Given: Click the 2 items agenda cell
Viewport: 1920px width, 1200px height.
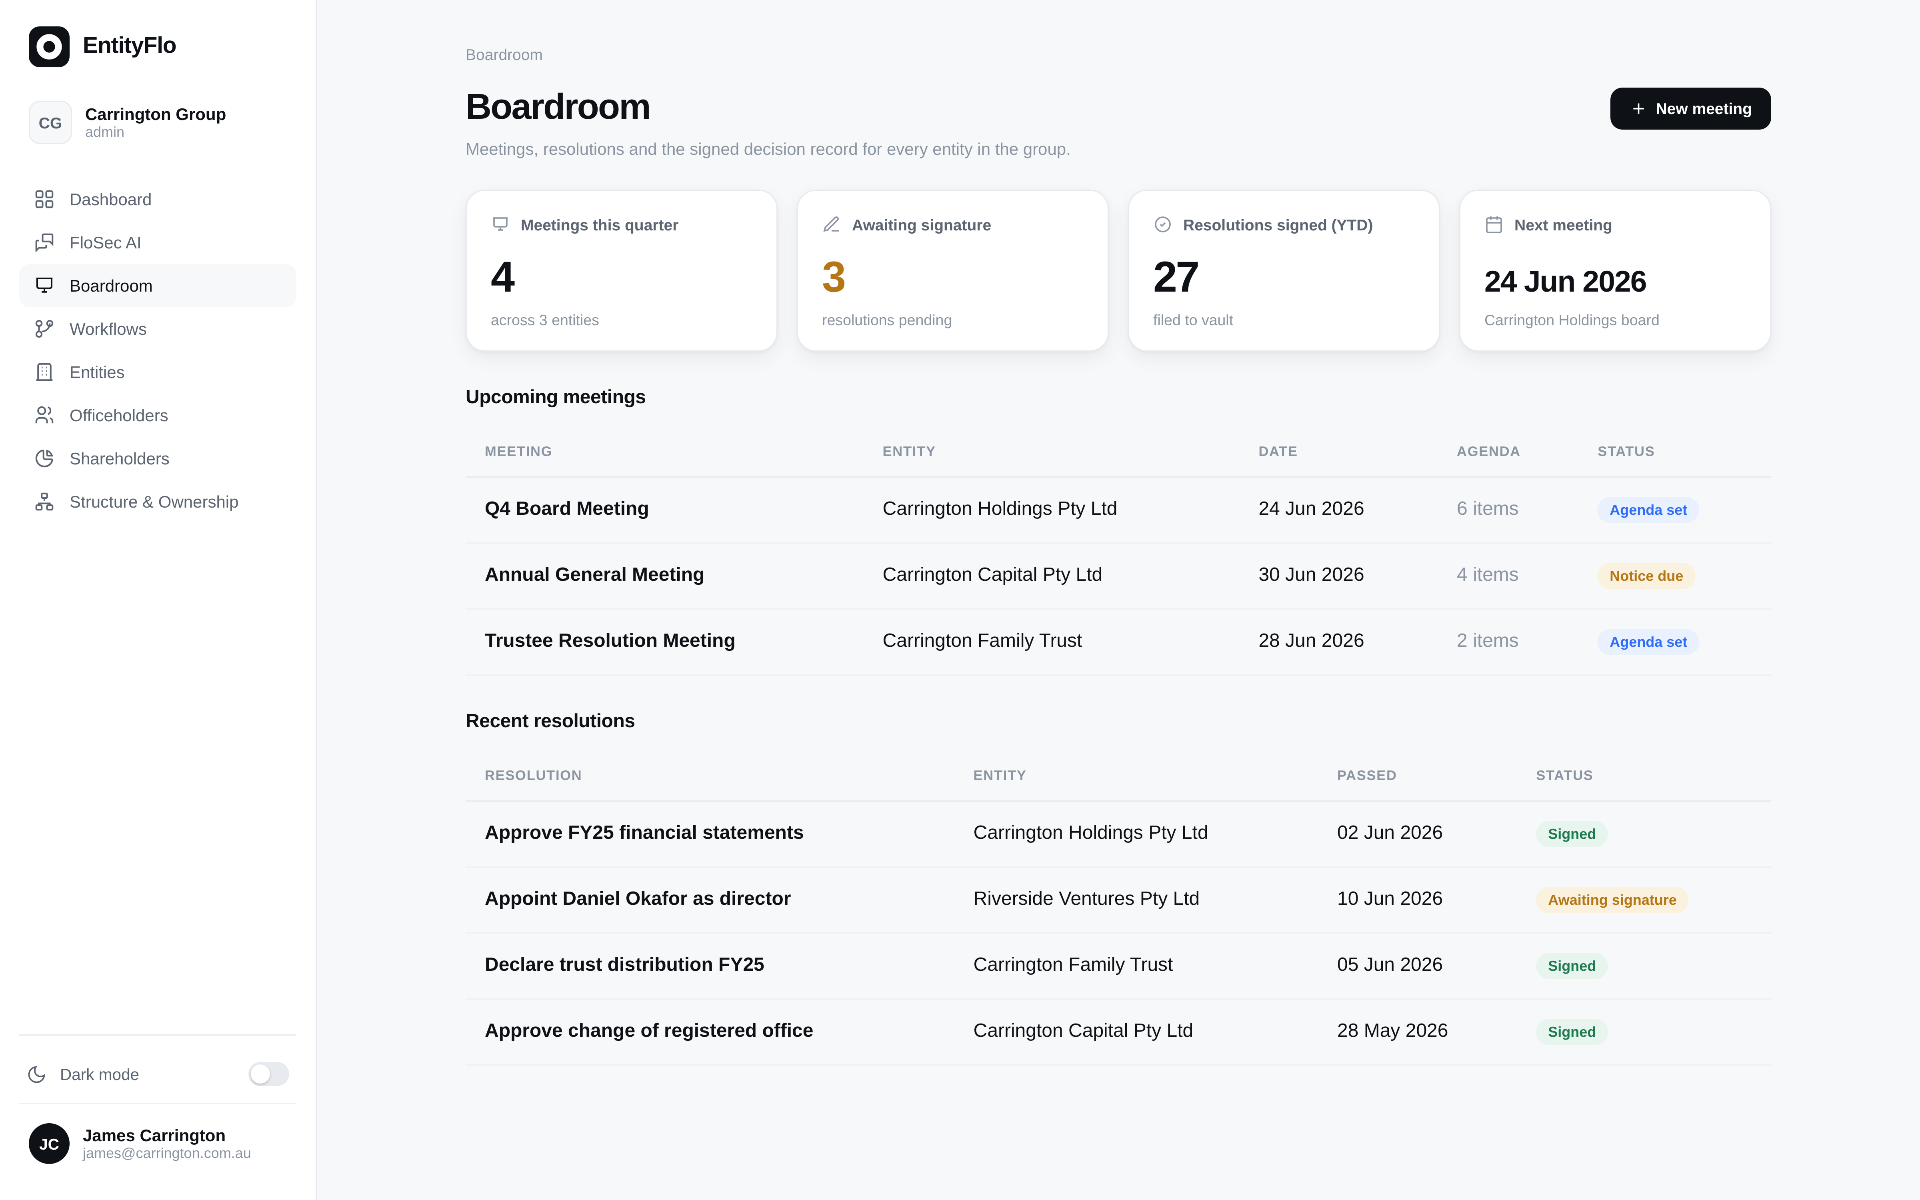Looking at the screenshot, I should [1487, 641].
